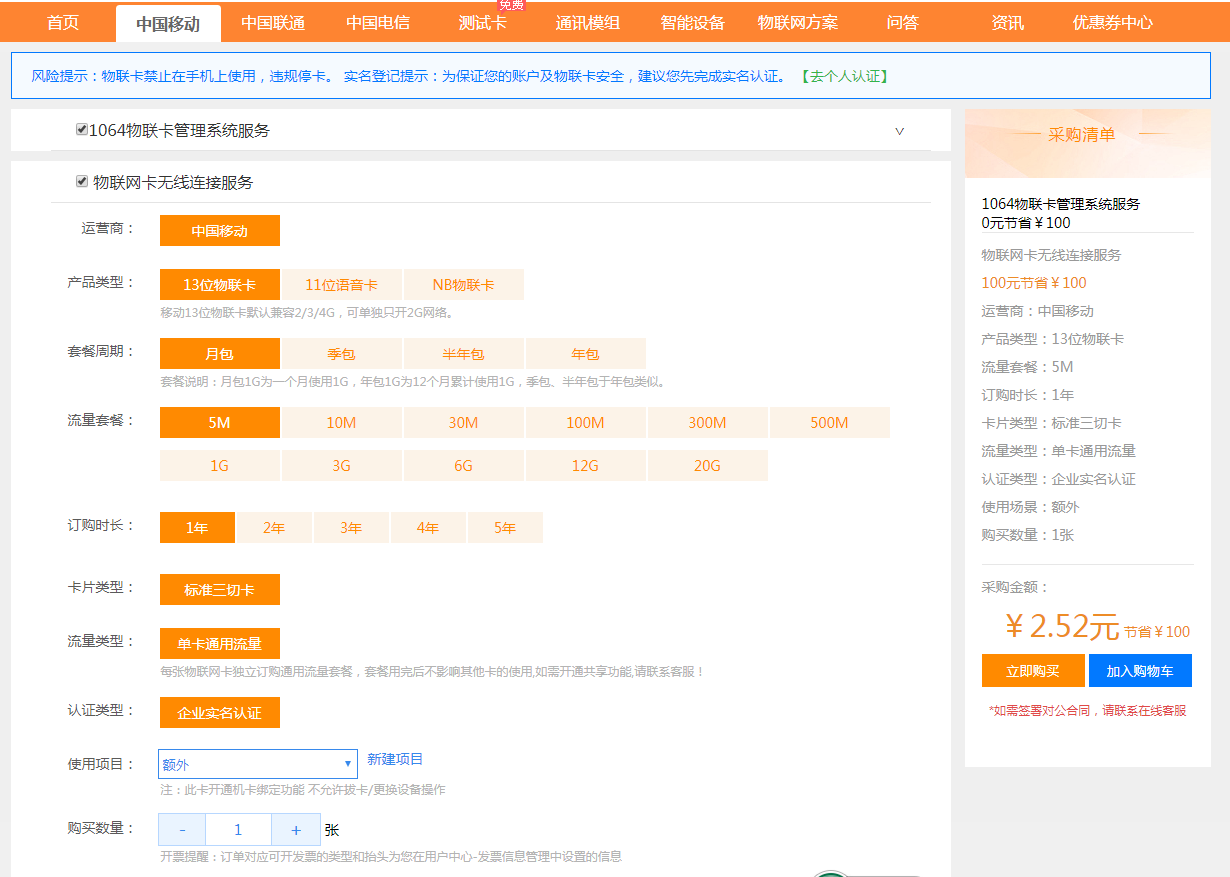
Task: Add item with 加入购物车 button
Action: click(x=1140, y=671)
